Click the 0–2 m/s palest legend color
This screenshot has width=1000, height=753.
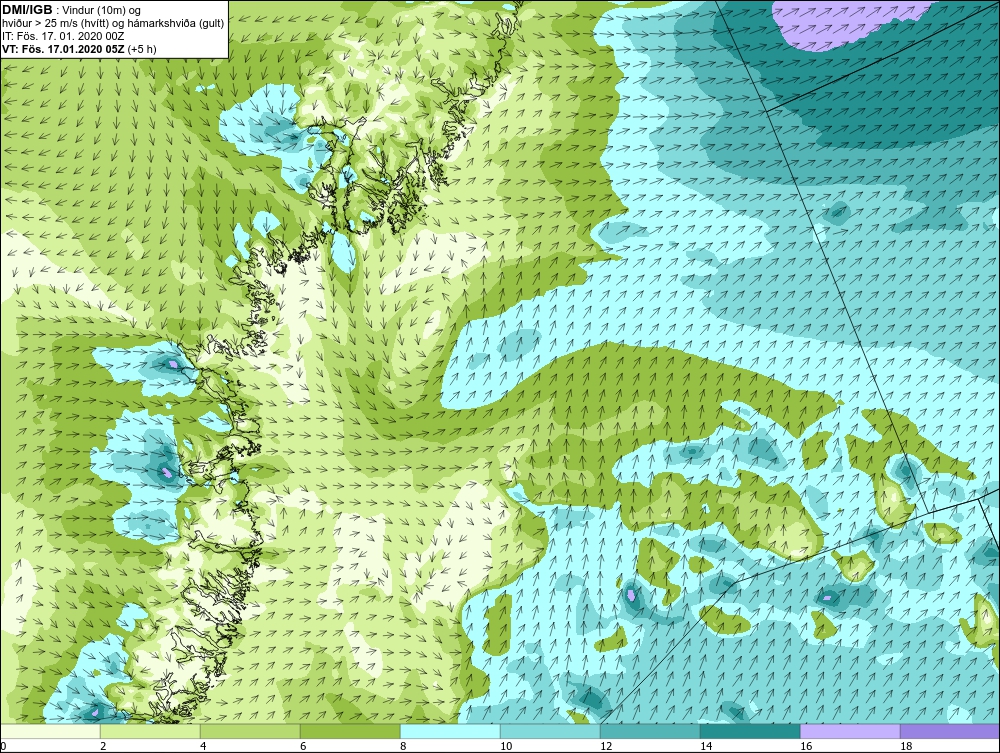[50, 731]
